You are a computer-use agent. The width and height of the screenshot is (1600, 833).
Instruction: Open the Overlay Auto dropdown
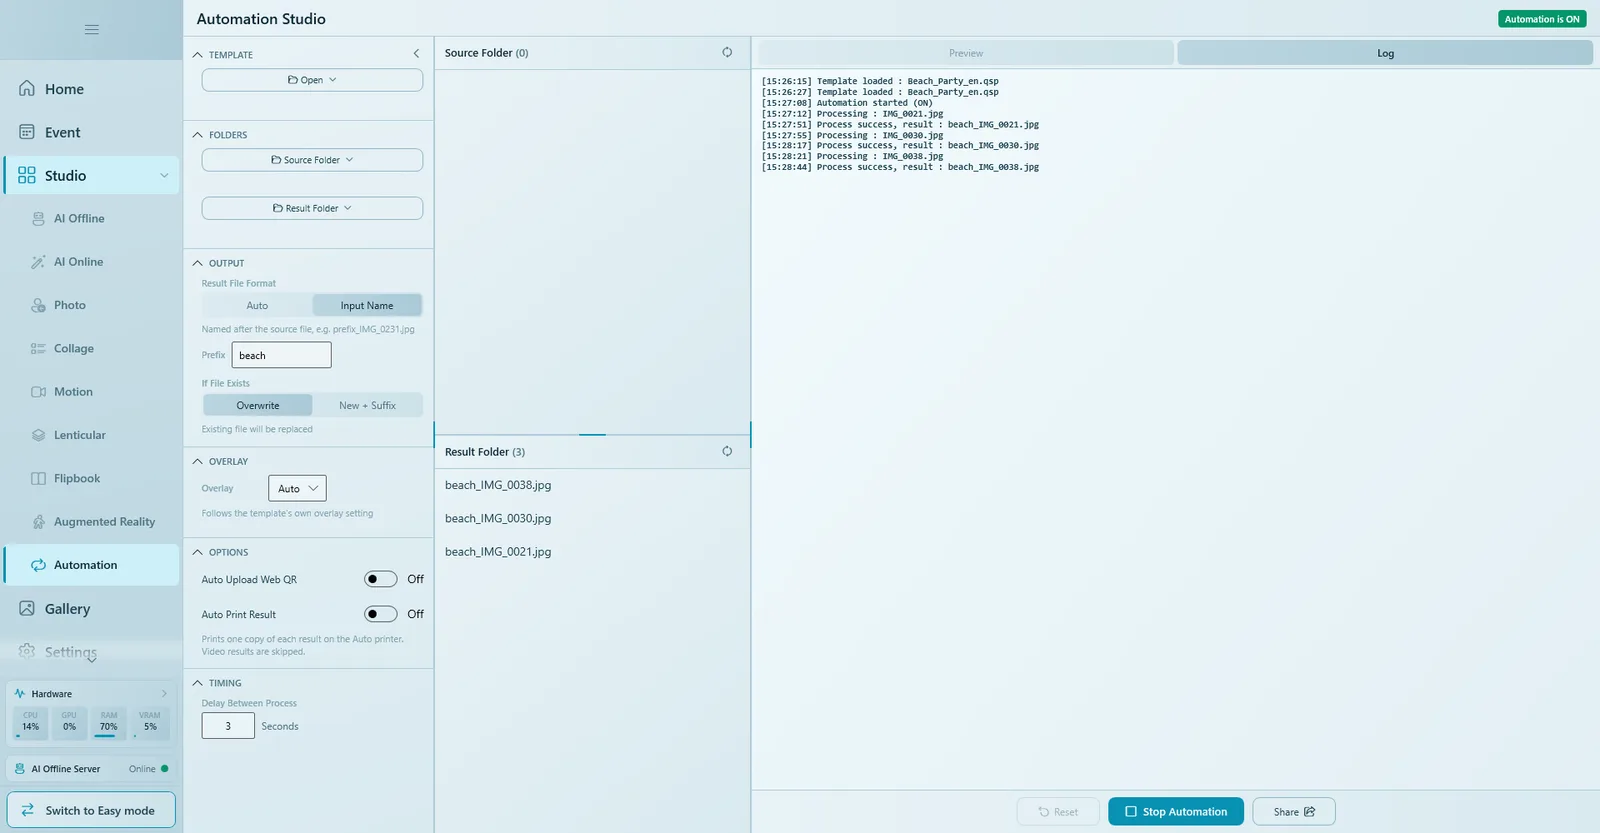(x=297, y=488)
